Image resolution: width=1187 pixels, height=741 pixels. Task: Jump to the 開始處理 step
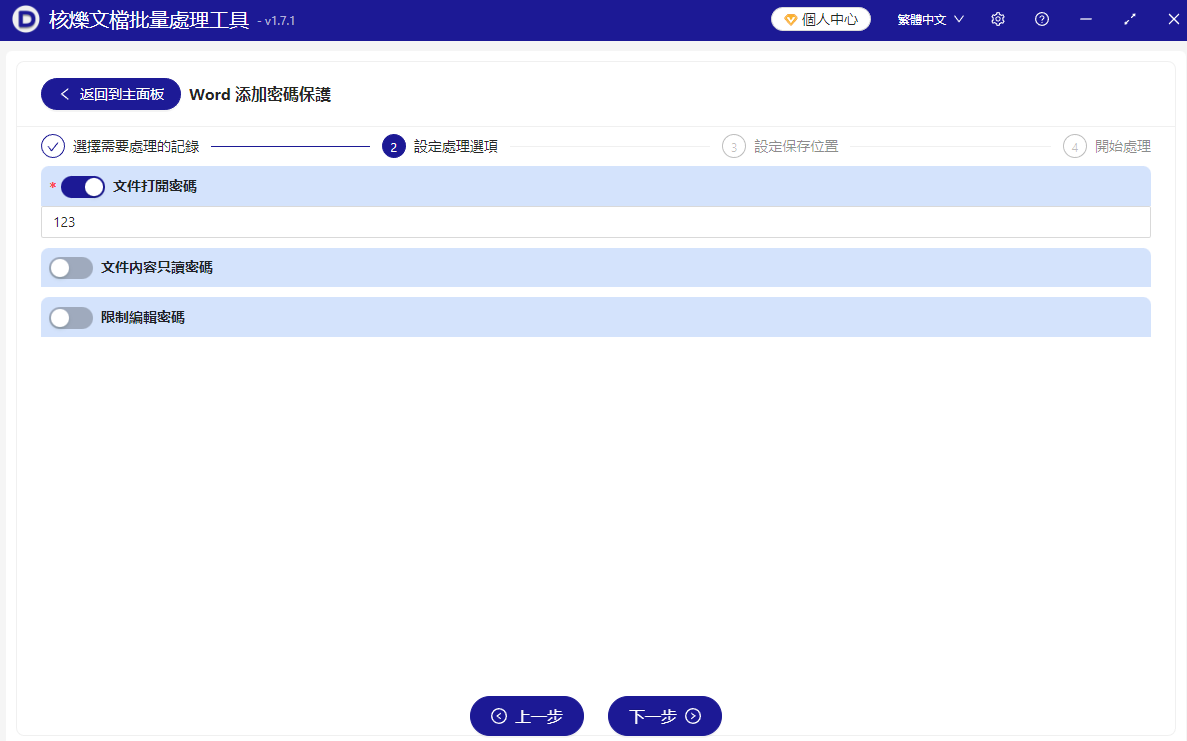click(x=1122, y=147)
